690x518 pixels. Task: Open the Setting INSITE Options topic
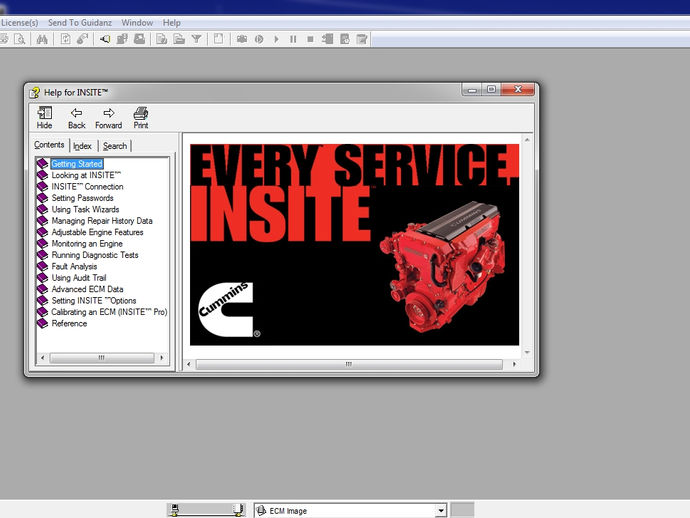(x=94, y=301)
